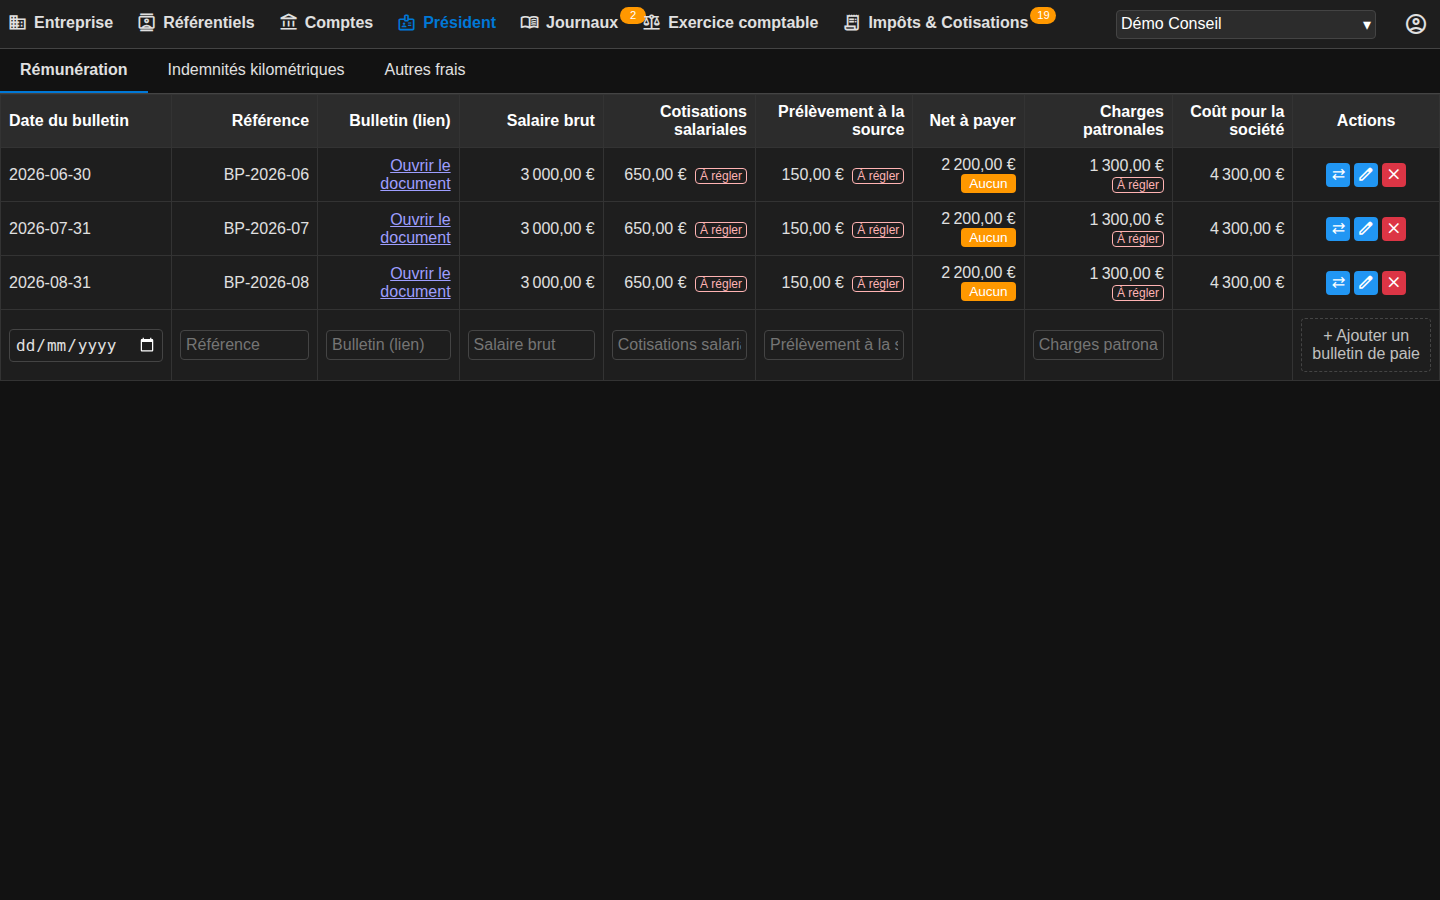Open the Exercice comptable menu
The image size is (1440, 900).
730,23
